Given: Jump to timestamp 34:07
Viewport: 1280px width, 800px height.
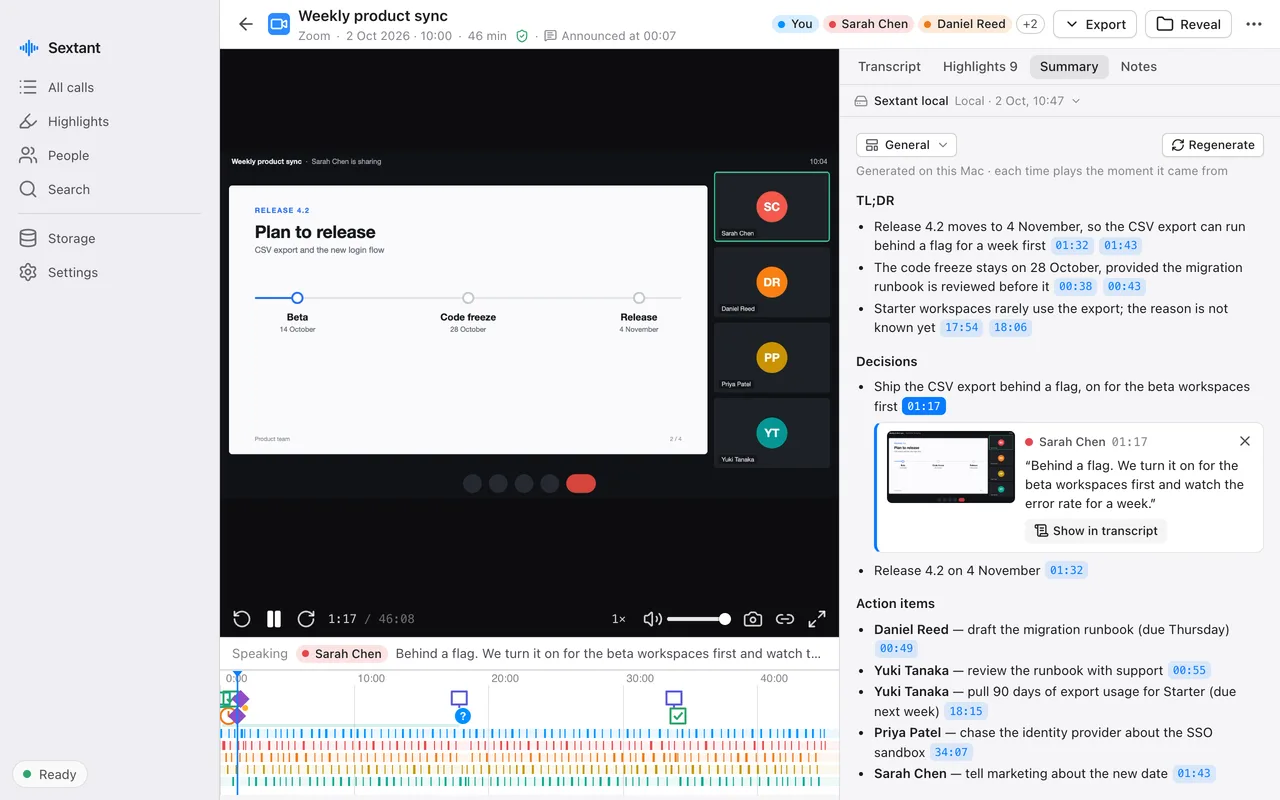Looking at the screenshot, I should pyautogui.click(x=951, y=753).
